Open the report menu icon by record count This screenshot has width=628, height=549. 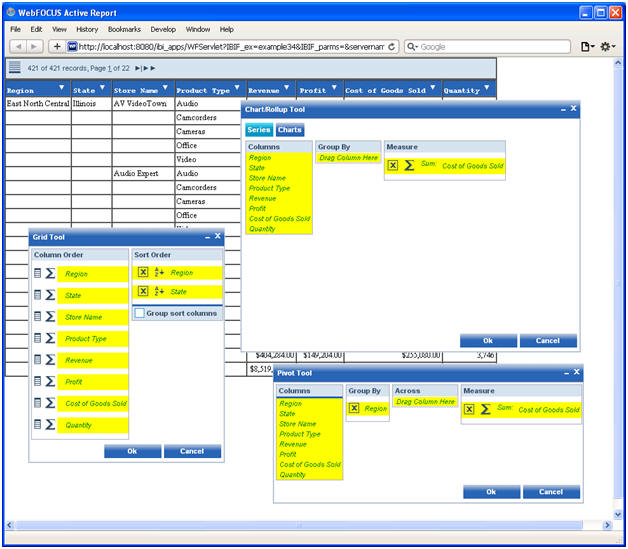coord(15,68)
